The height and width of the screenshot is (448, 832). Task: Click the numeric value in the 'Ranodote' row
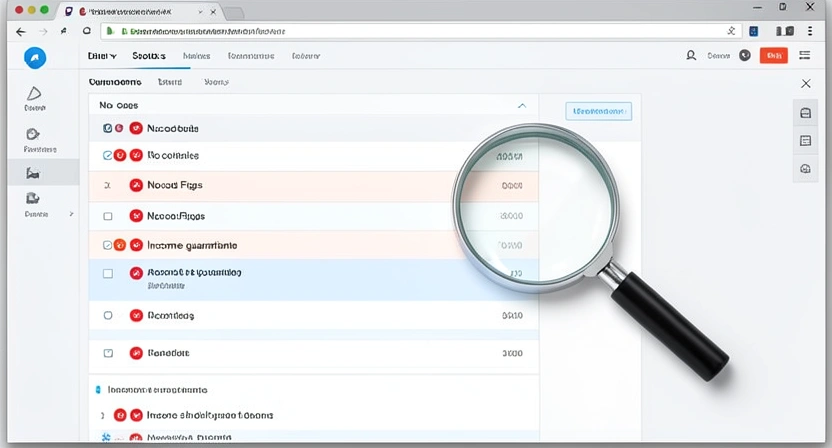[513, 353]
